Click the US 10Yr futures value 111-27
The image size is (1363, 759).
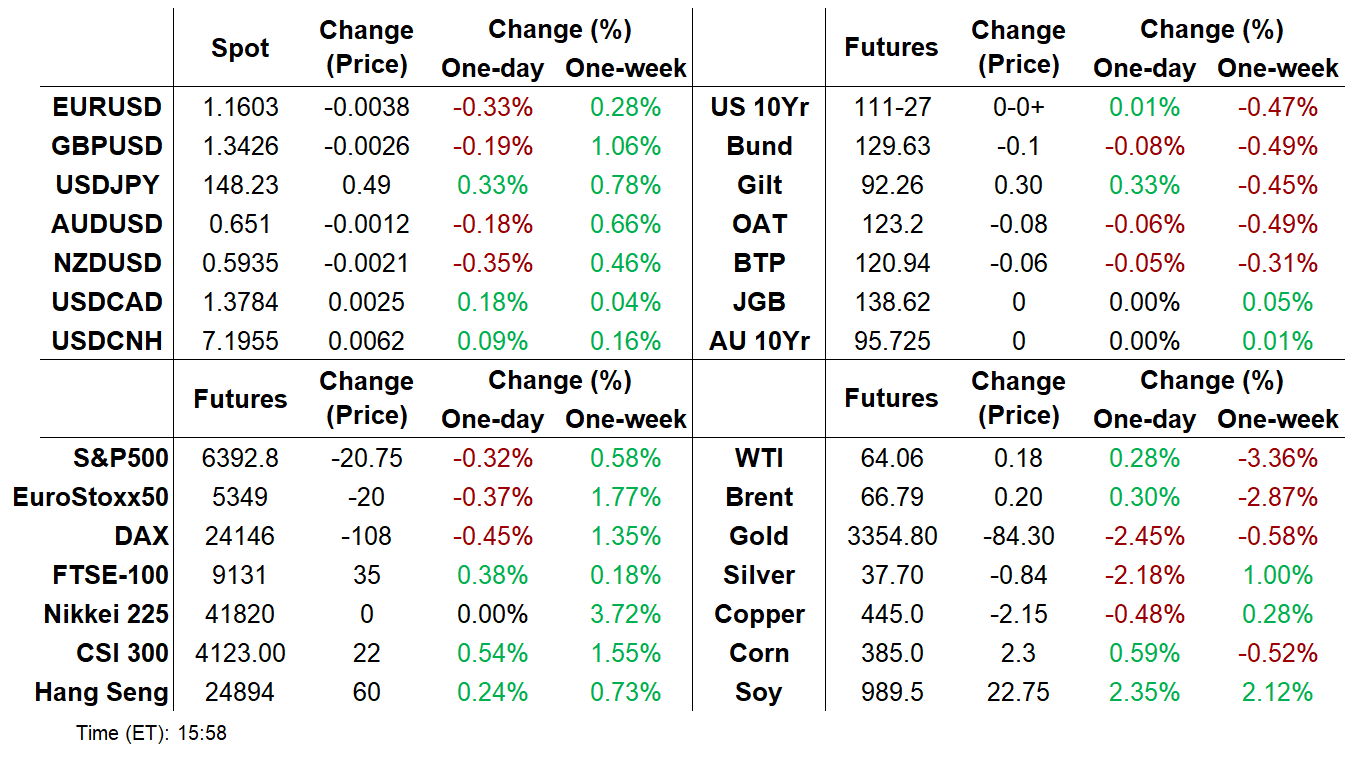(892, 107)
